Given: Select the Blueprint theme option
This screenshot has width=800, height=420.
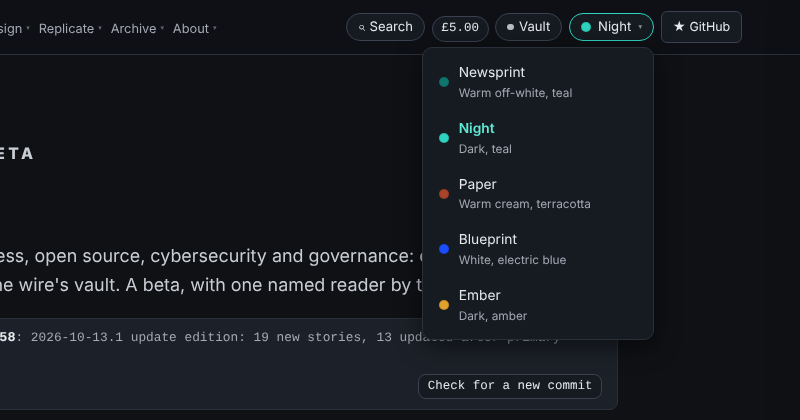Looking at the screenshot, I should coord(538,249).
